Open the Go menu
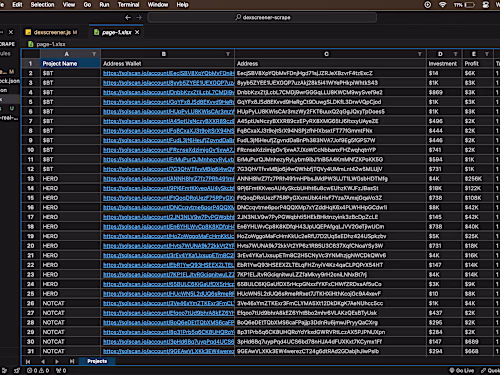The height and width of the screenshot is (375, 500). 87,5
